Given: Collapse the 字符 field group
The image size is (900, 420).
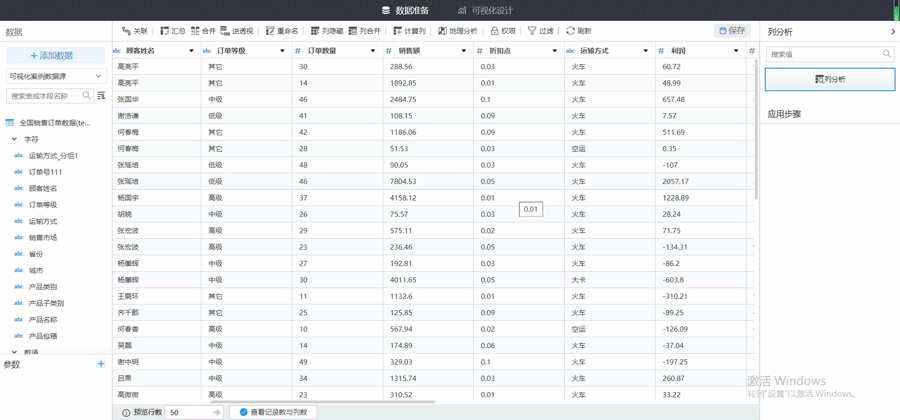Looking at the screenshot, I should click(14, 139).
